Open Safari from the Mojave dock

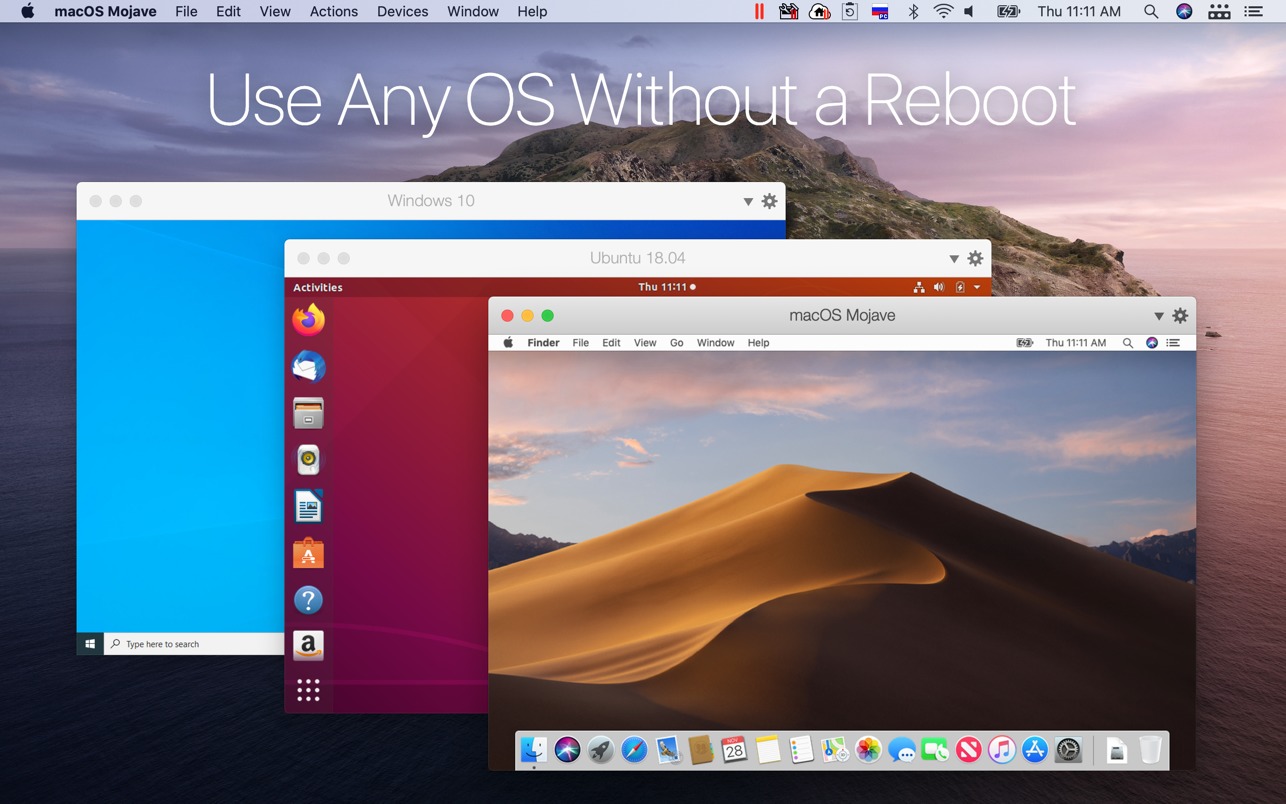pyautogui.click(x=634, y=750)
